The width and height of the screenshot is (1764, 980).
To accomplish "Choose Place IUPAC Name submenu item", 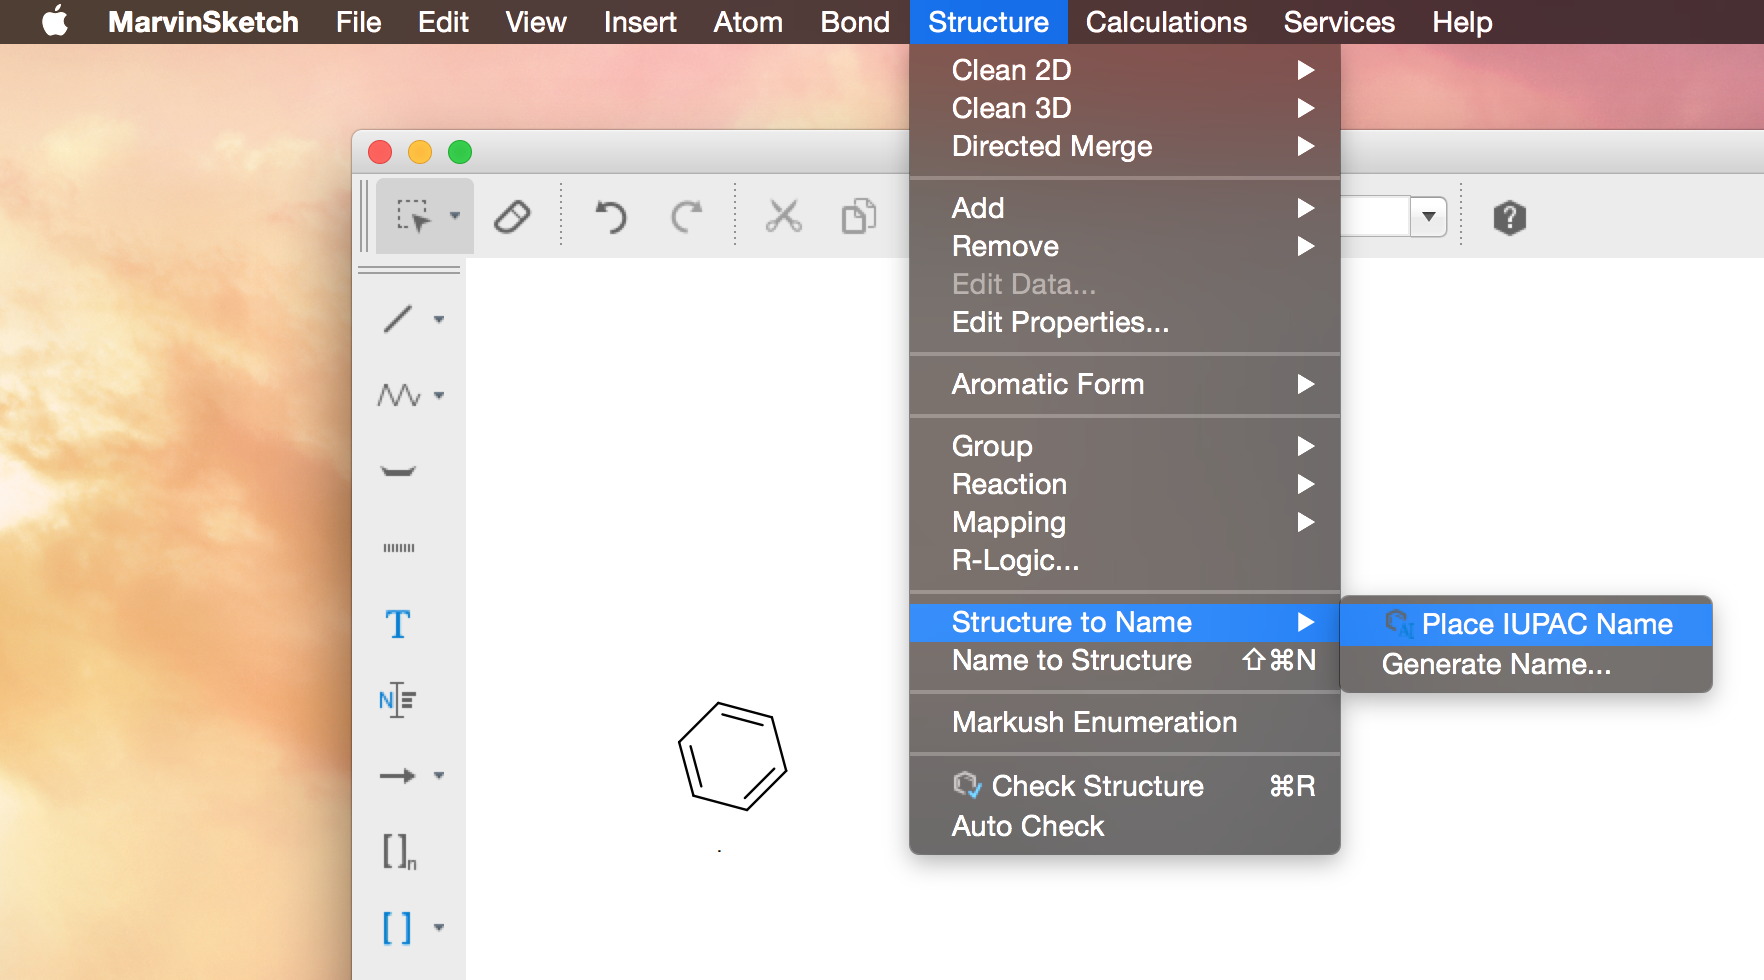I will pos(1526,624).
